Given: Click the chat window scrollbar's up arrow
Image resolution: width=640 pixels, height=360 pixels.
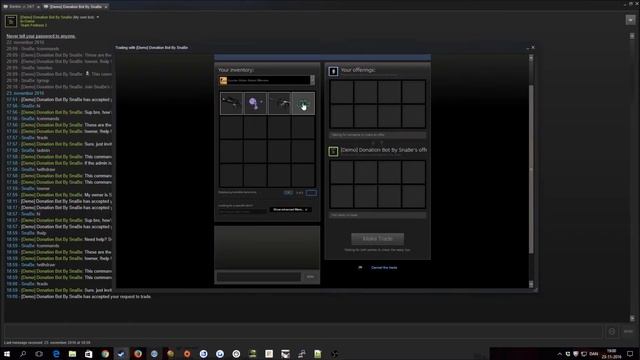Looking at the screenshot, I should click(x=632, y=36).
